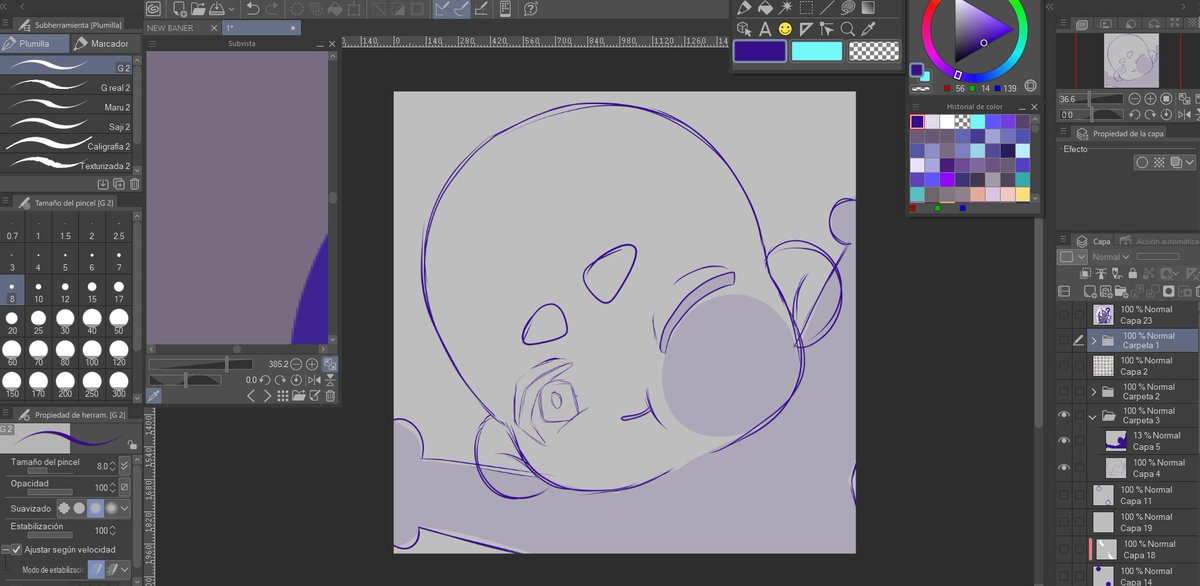Click the Navigator canvas thumbnail
1200x586 pixels.
1130,60
